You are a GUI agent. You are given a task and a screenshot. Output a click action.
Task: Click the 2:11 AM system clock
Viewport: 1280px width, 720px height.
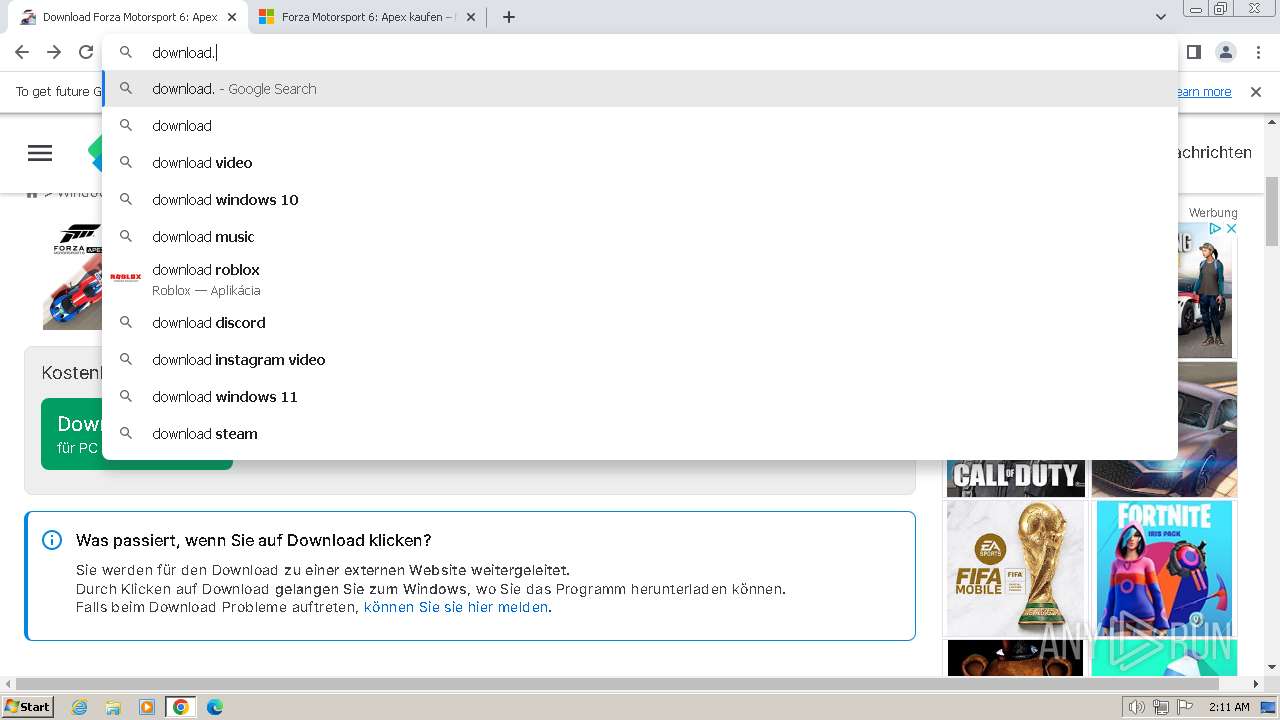[x=1229, y=707]
